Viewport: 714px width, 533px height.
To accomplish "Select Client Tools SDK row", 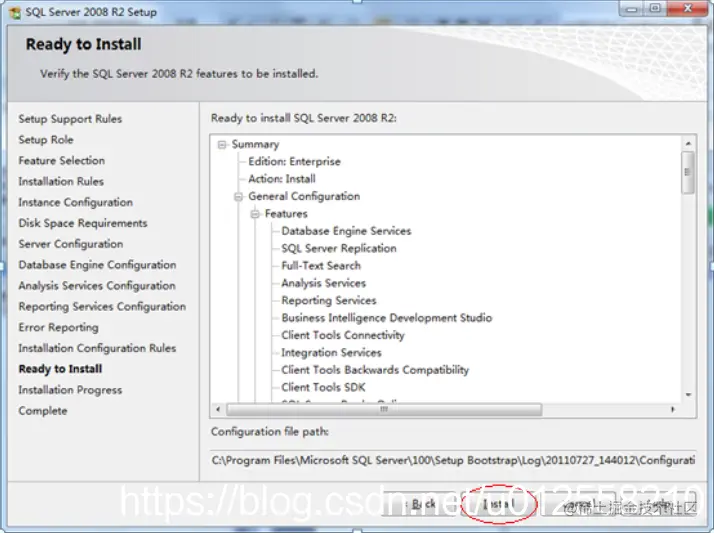I will 323,387.
